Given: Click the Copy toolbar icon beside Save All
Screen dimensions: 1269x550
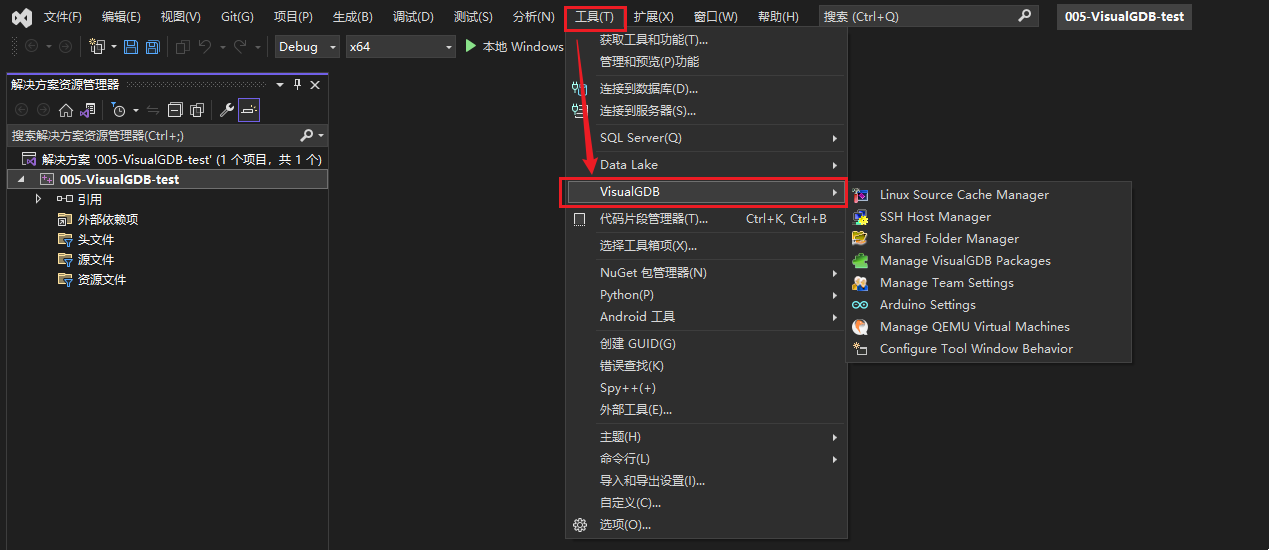Looking at the screenshot, I should pyautogui.click(x=182, y=47).
